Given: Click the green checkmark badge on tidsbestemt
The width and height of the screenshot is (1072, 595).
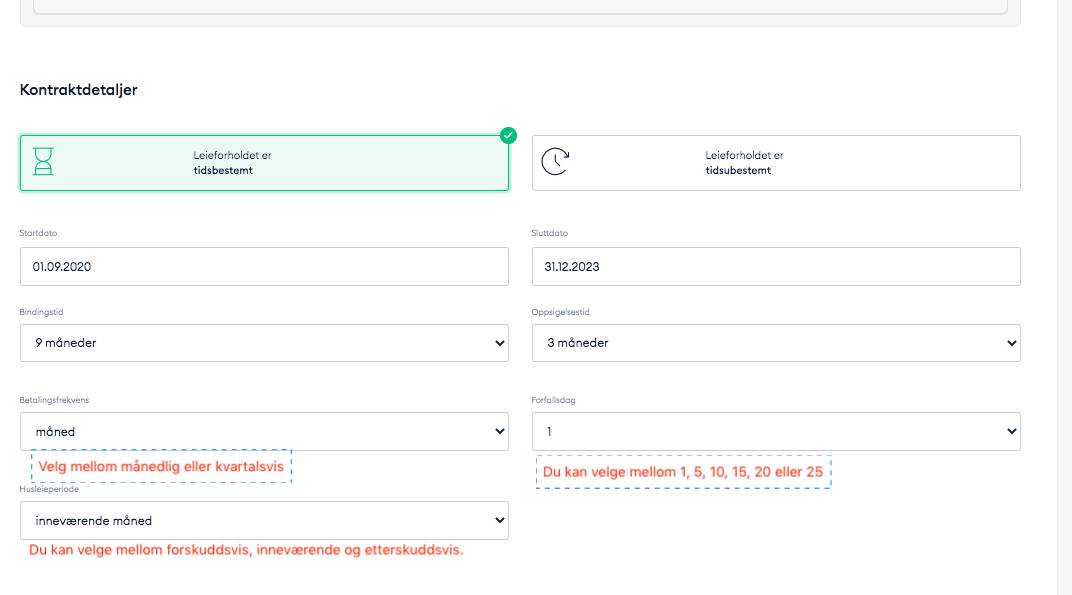Looking at the screenshot, I should (x=508, y=135).
